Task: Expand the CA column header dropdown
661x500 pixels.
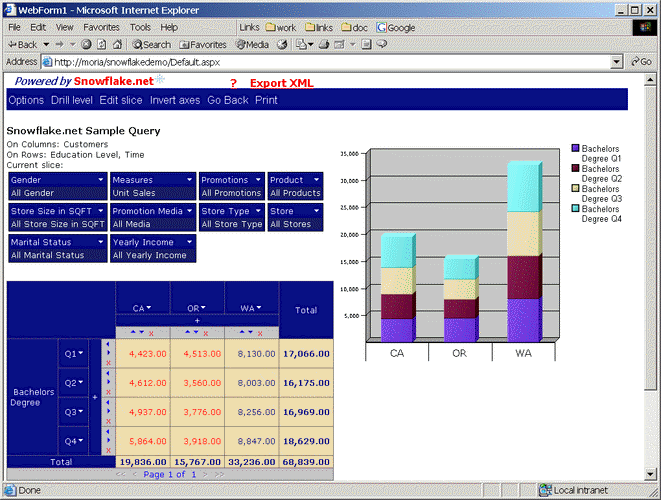Action: 149,308
